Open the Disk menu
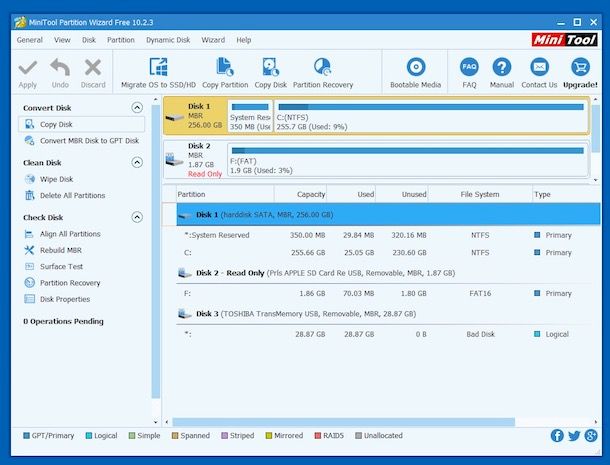Viewport: 610px width, 465px height. pos(89,40)
